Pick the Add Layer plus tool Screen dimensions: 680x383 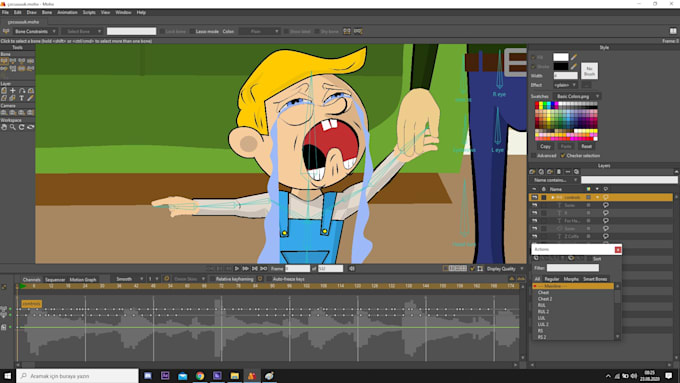click(13, 91)
